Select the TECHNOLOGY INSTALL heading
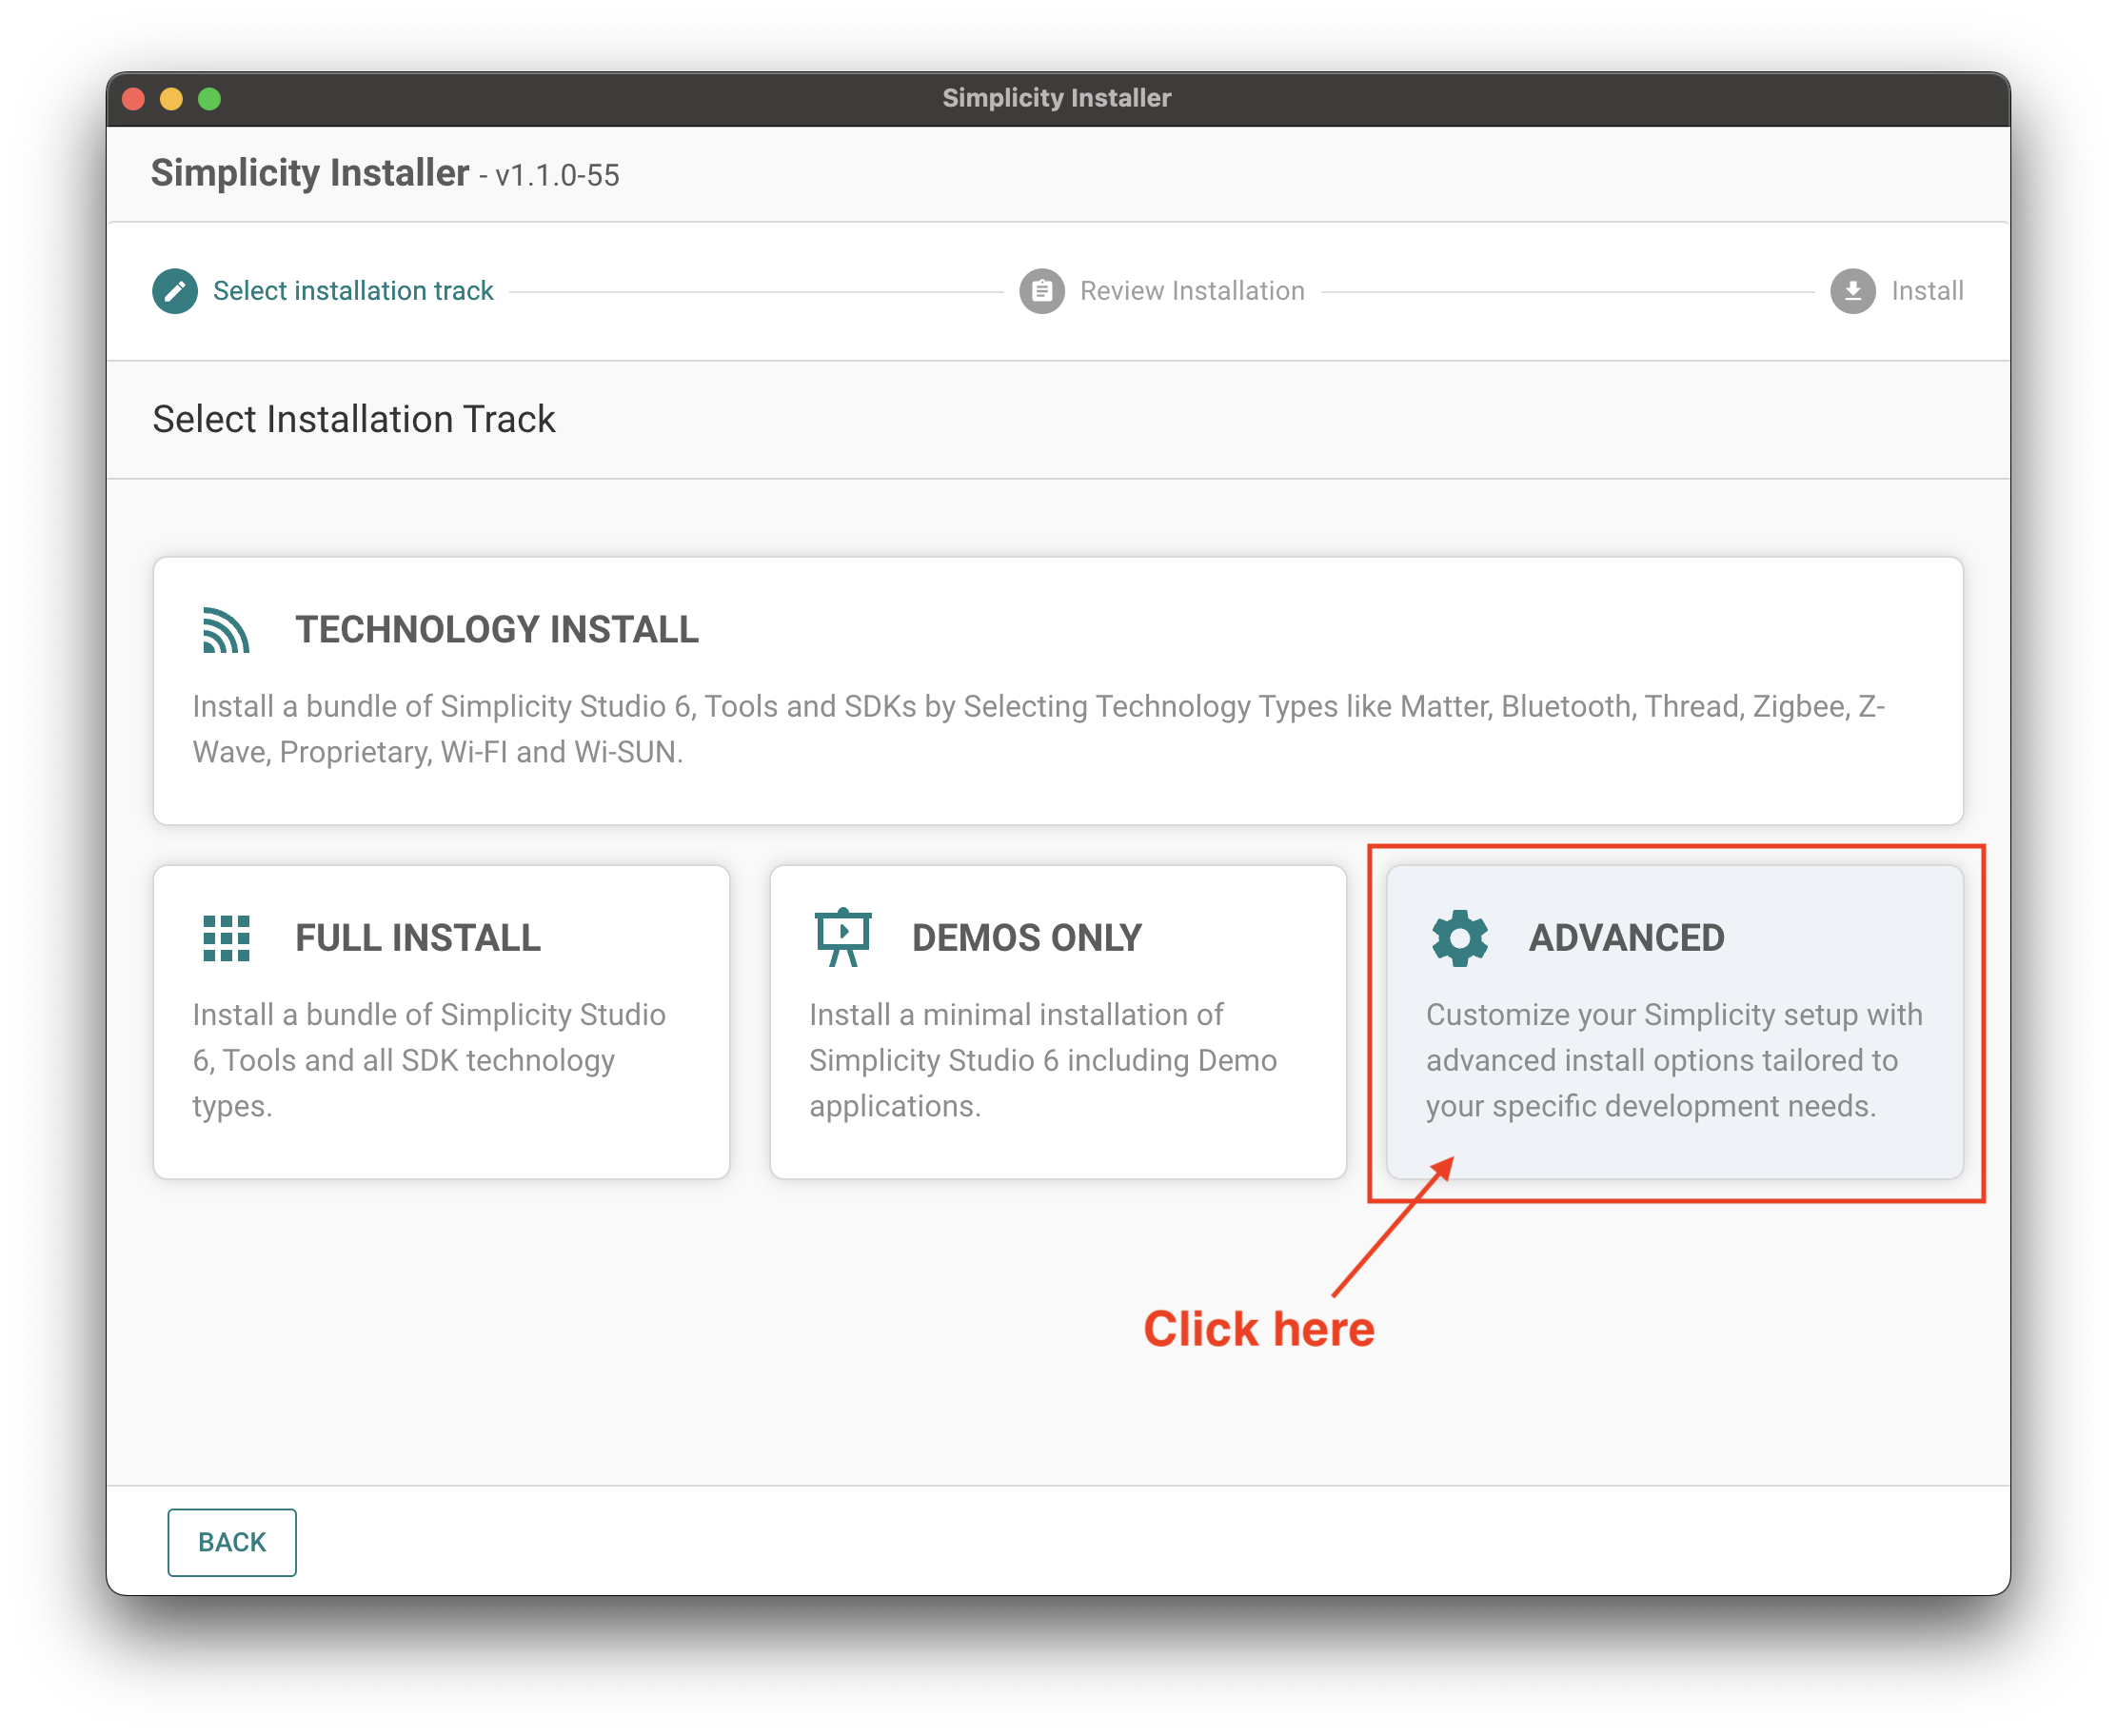 click(x=496, y=630)
